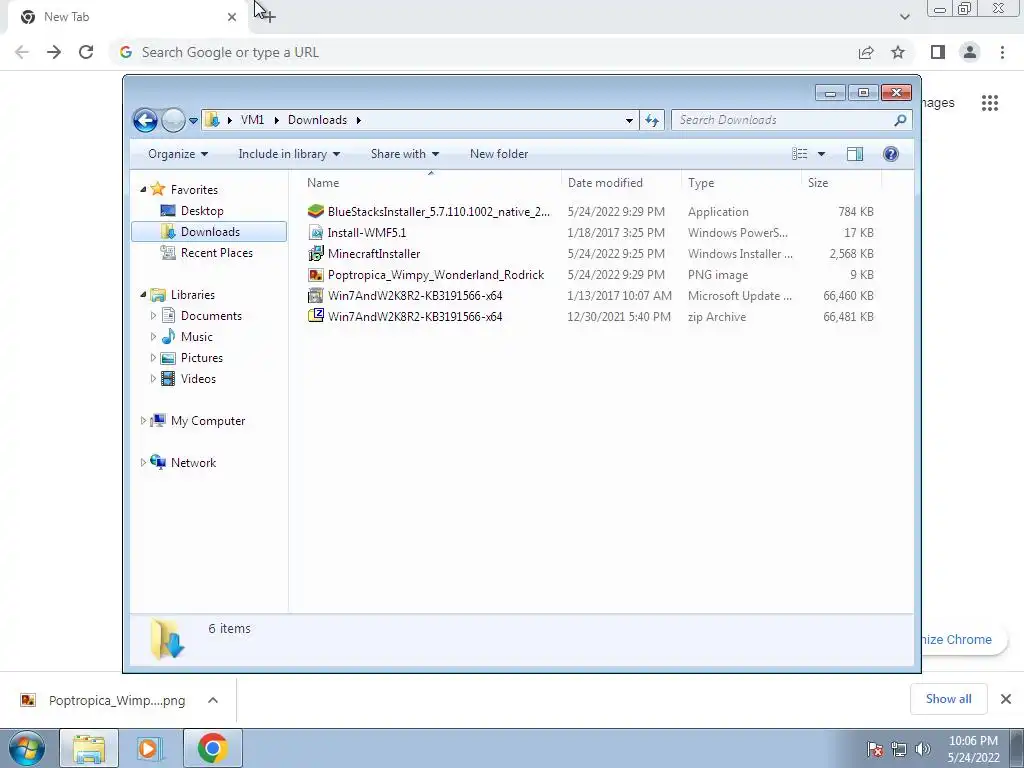Open the address bar history dropdown
Screen dimensions: 1024x768
[629, 120]
